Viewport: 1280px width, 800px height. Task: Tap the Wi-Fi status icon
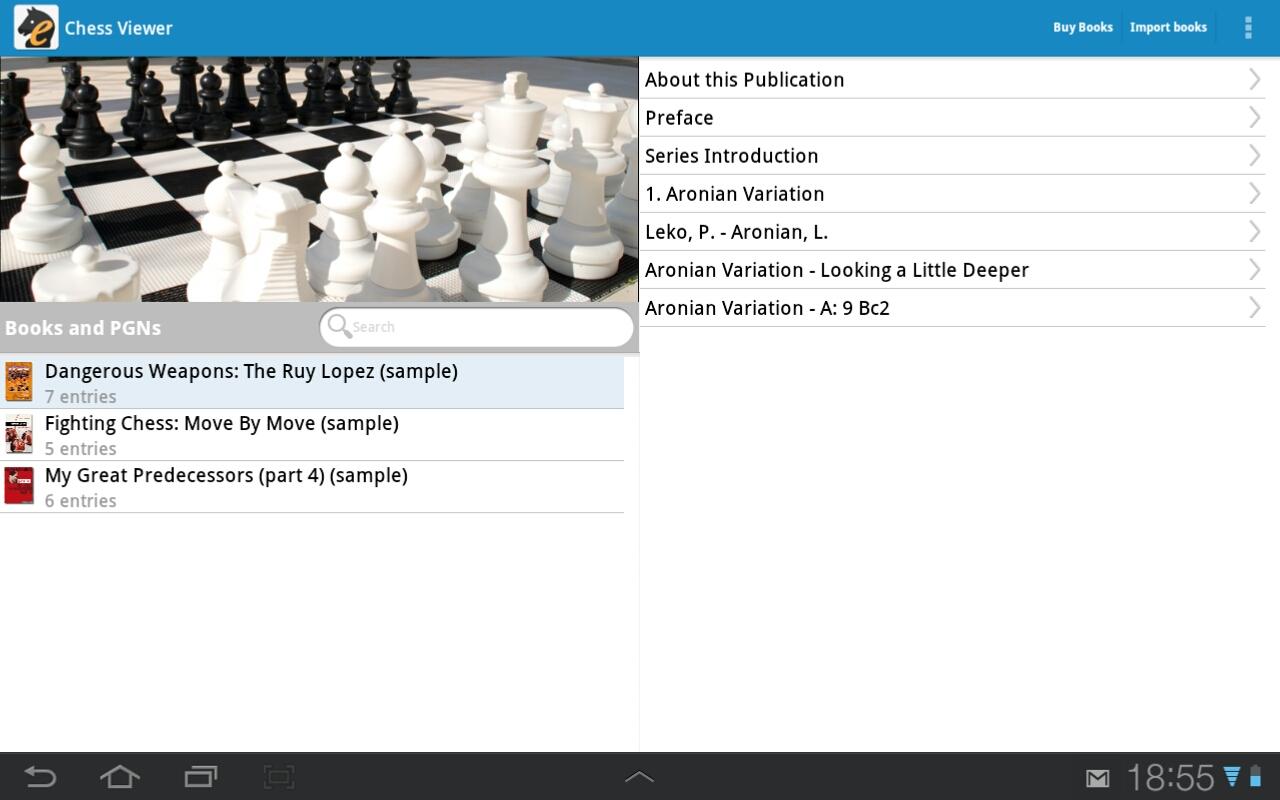point(1232,776)
